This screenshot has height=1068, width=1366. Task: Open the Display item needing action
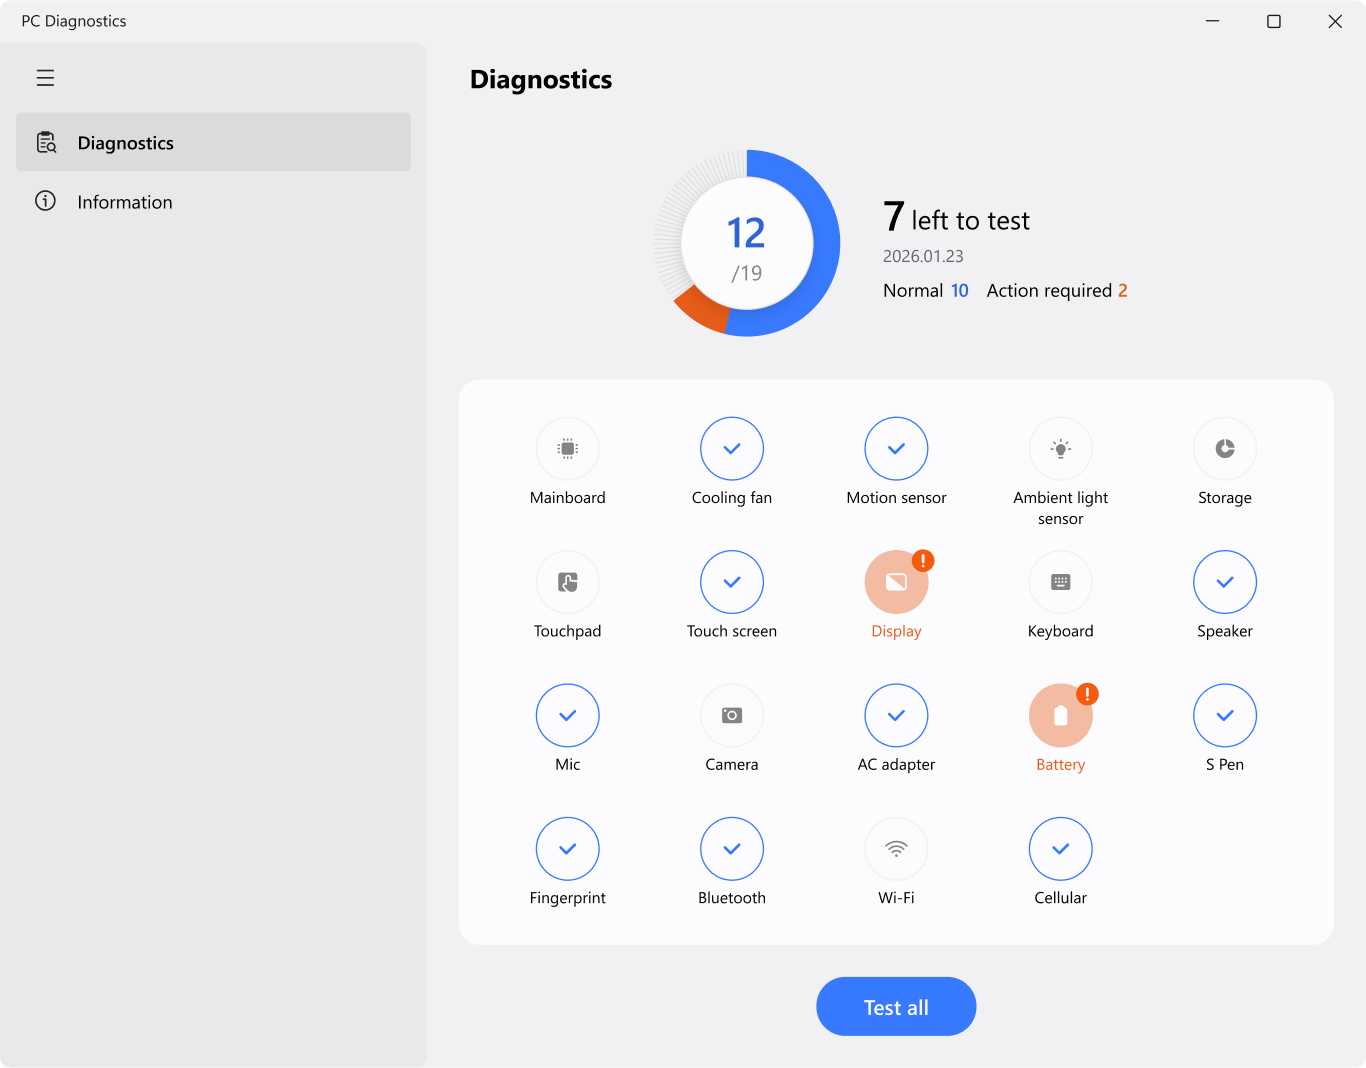point(896,582)
